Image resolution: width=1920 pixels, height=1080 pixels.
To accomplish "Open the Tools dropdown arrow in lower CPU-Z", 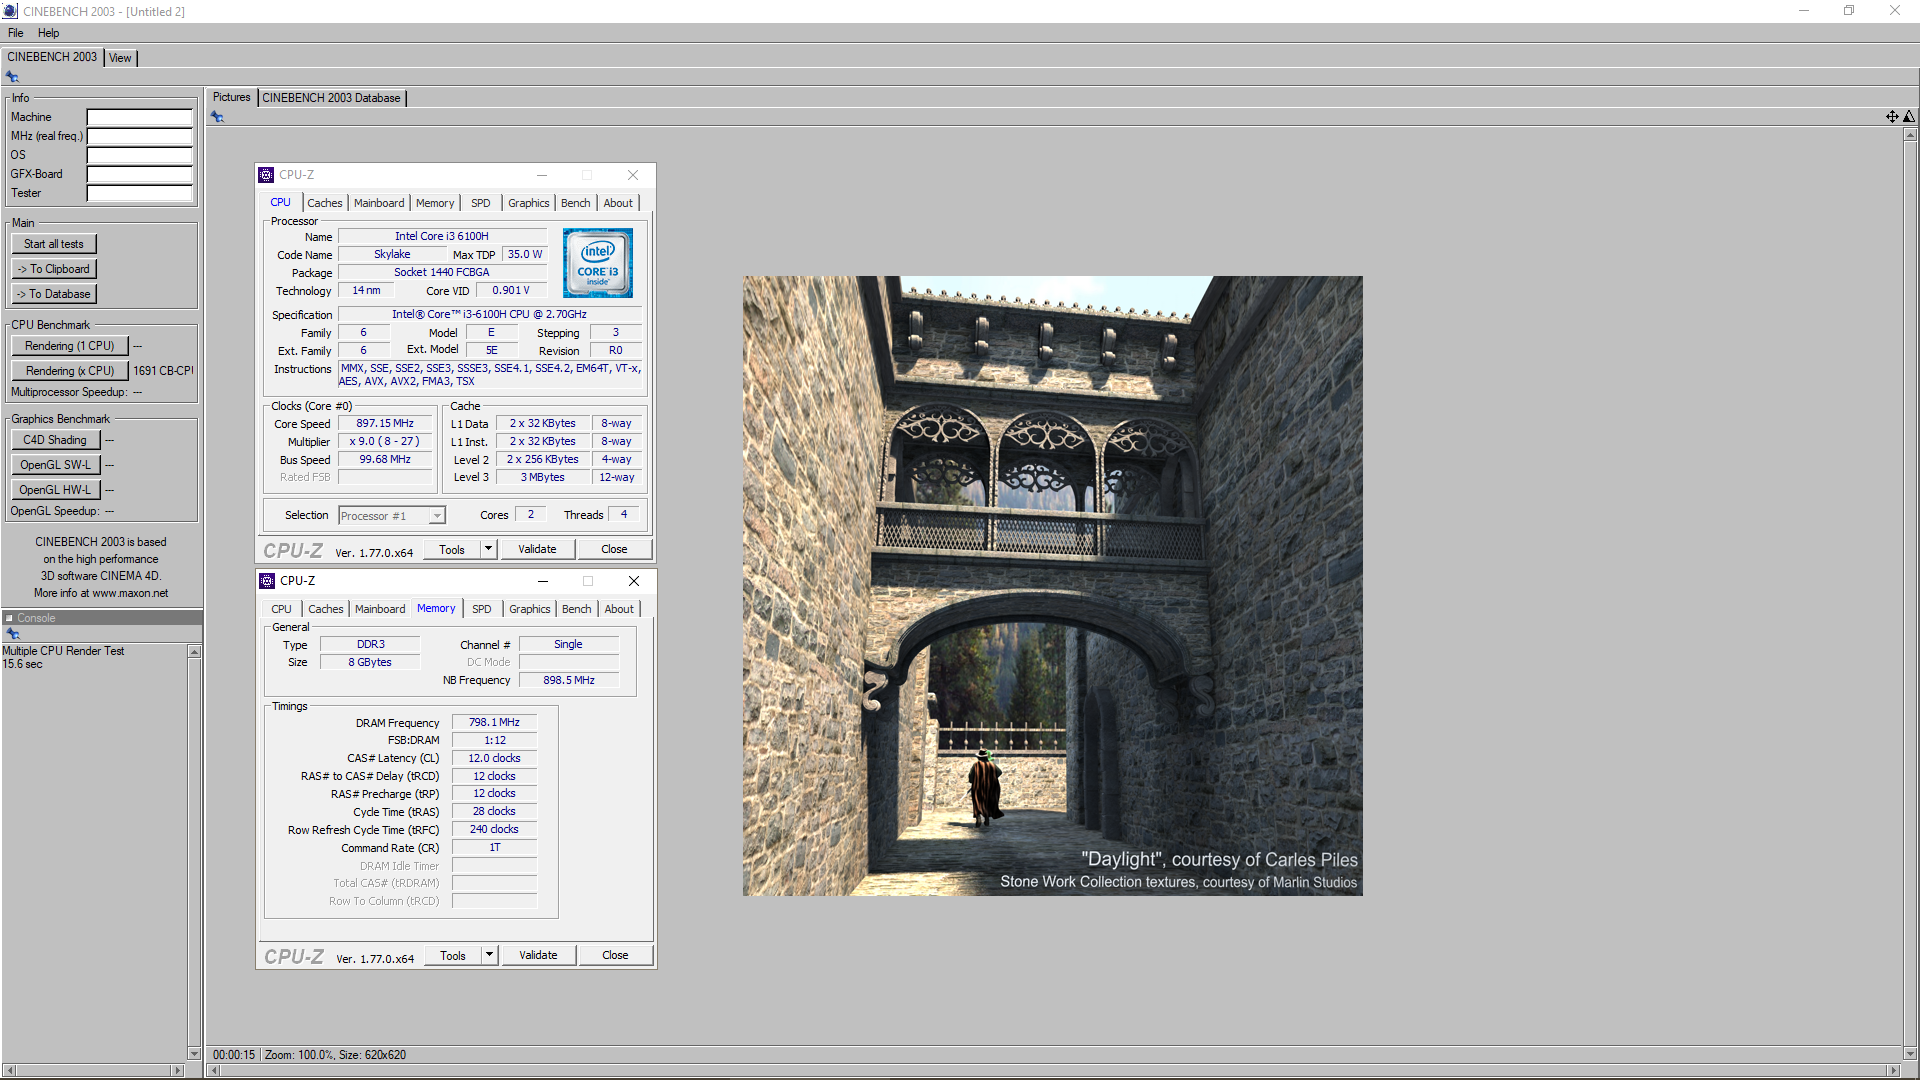I will (x=489, y=955).
